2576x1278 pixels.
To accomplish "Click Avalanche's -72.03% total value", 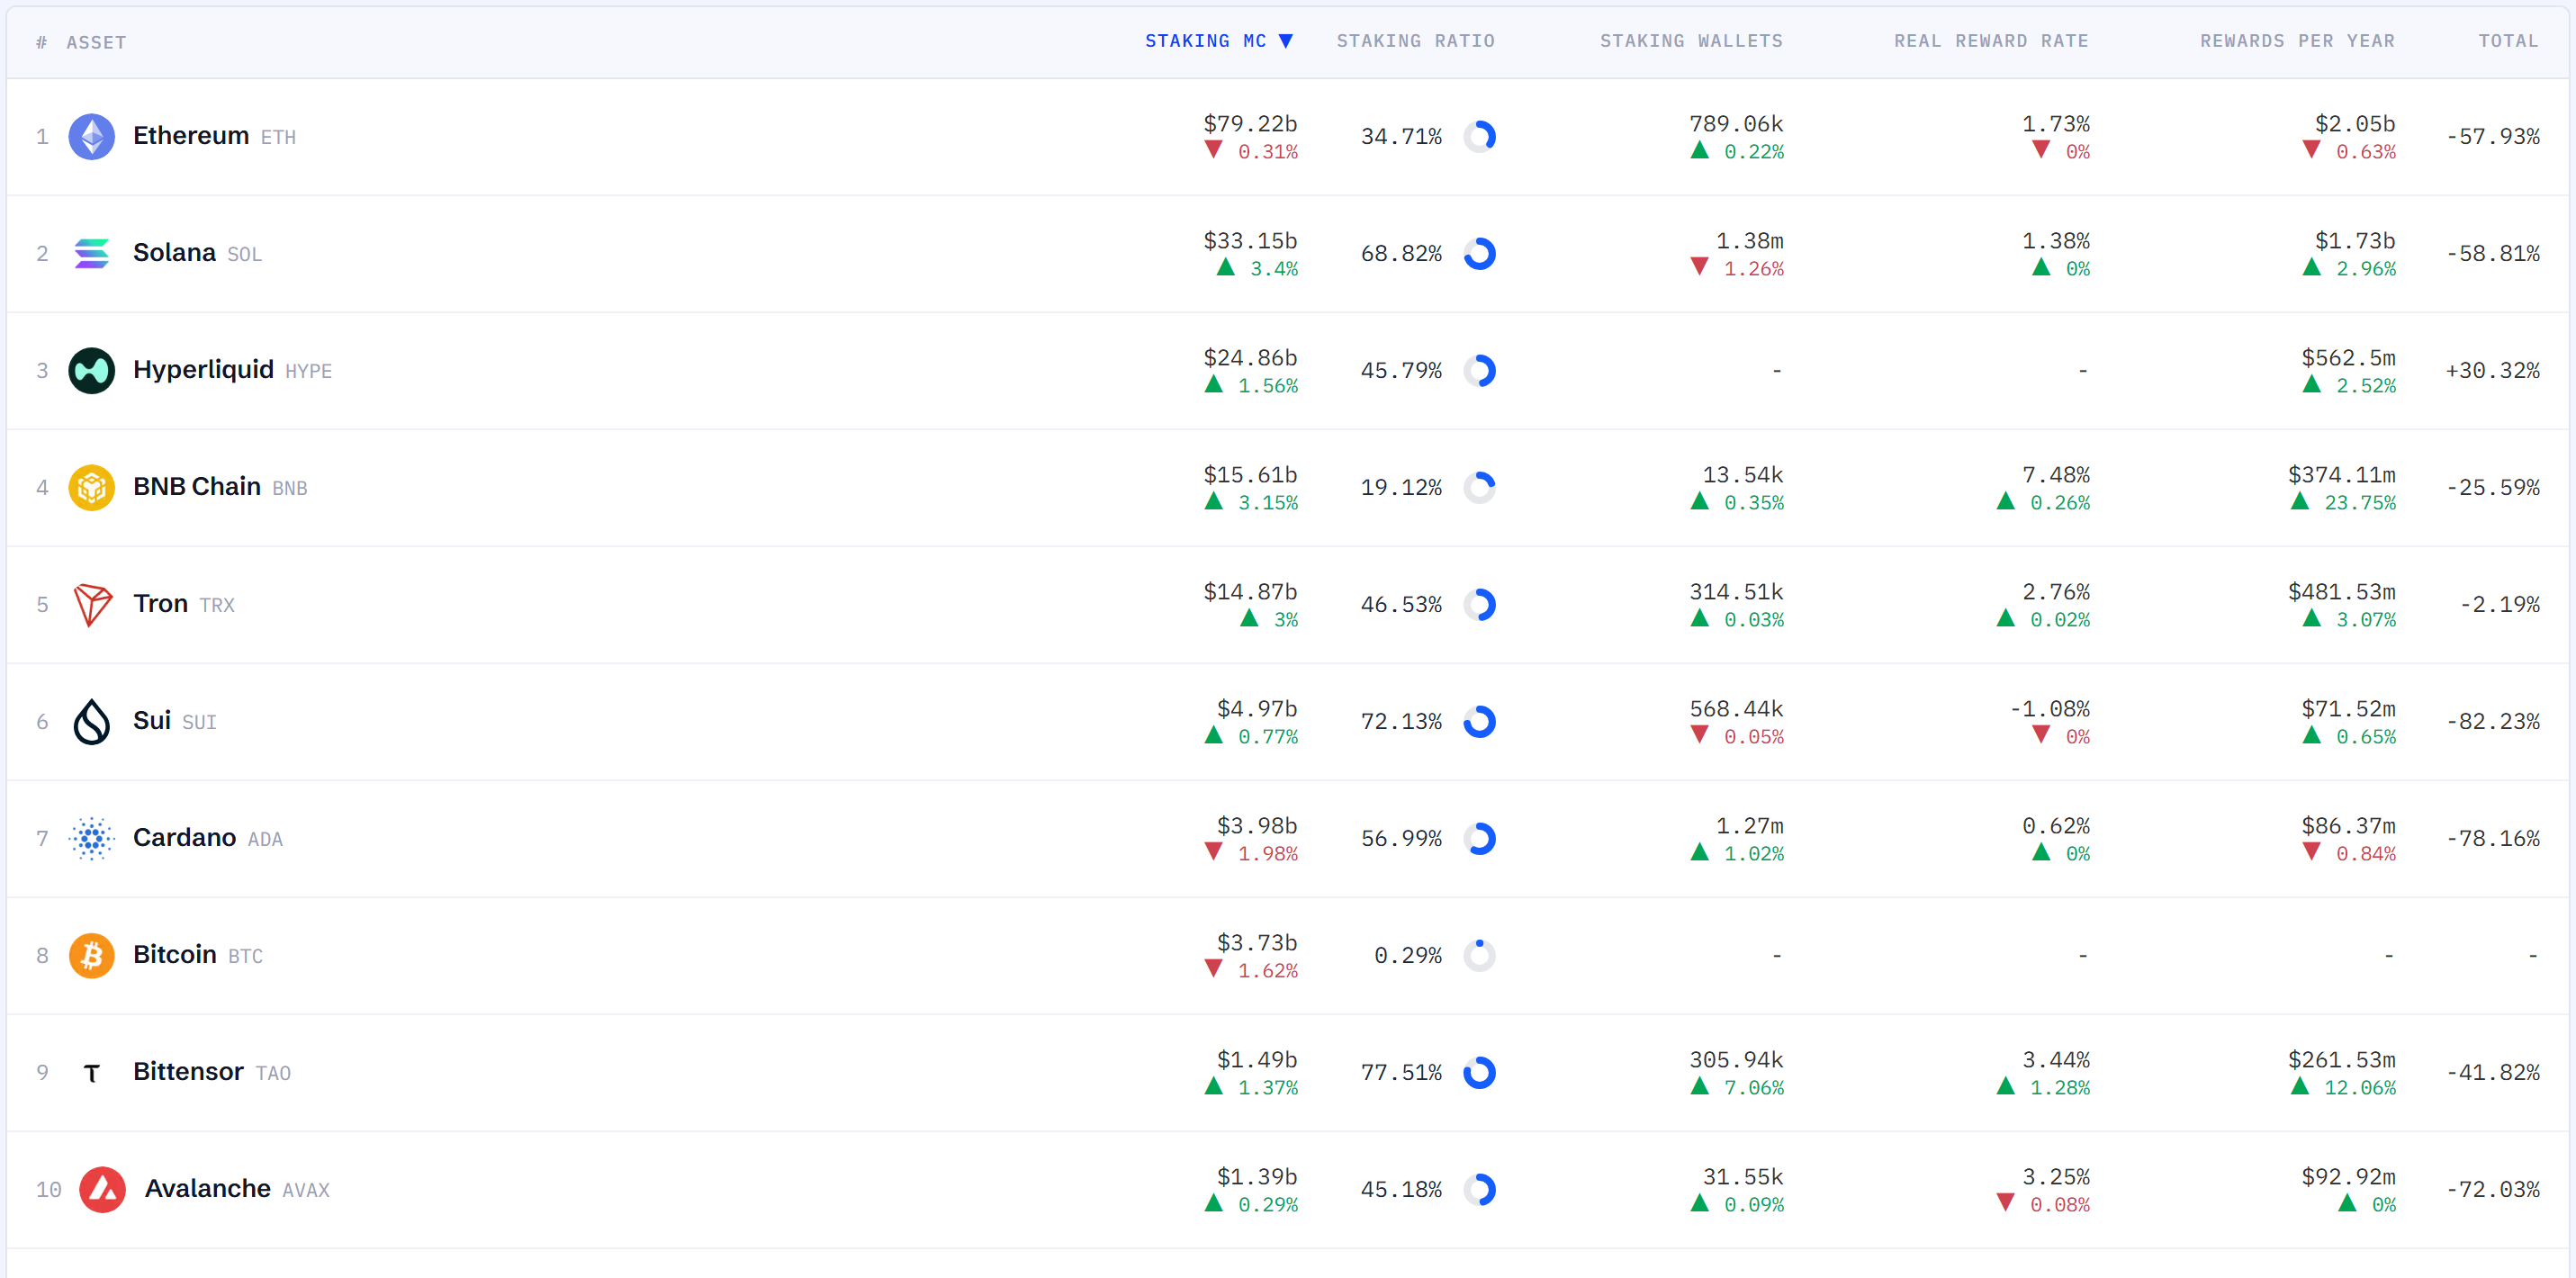I will pyautogui.click(x=2492, y=1189).
